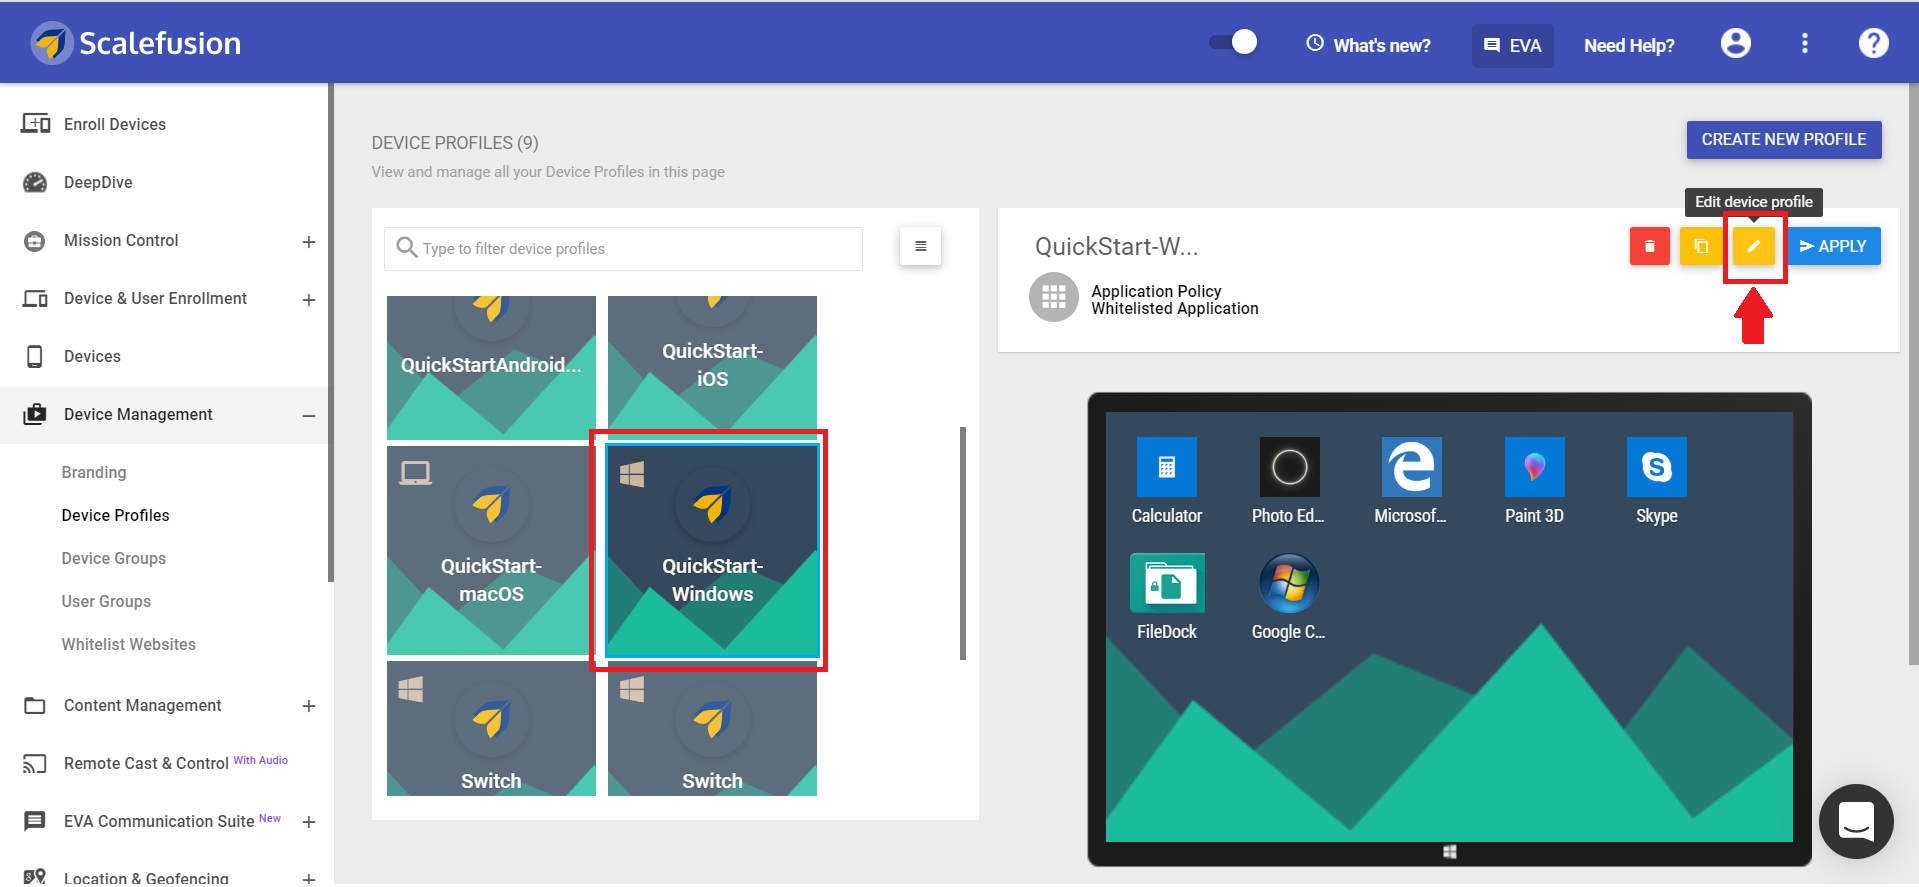This screenshot has height=887, width=1919.
Task: Open the chat support bubble
Action: click(1856, 821)
